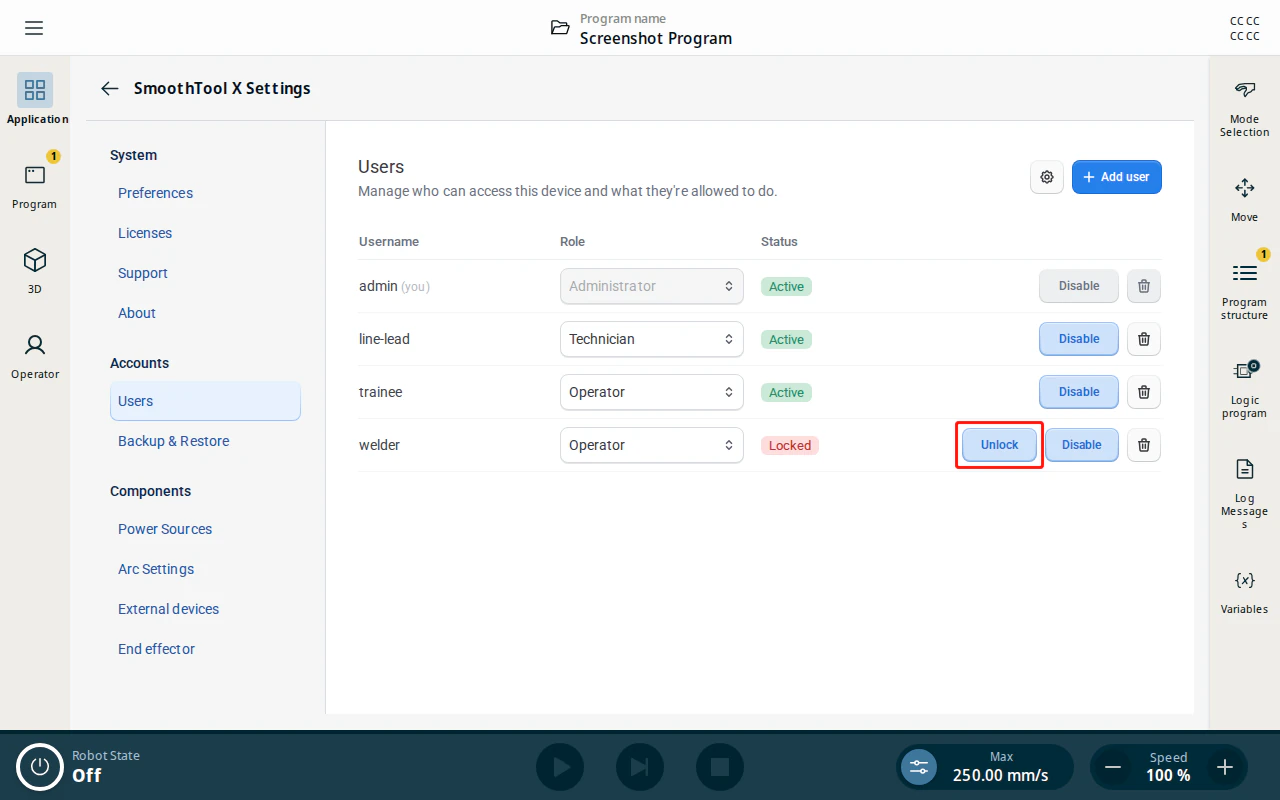The image size is (1280, 800).
Task: Open the trainee role dropdown
Action: tap(652, 392)
